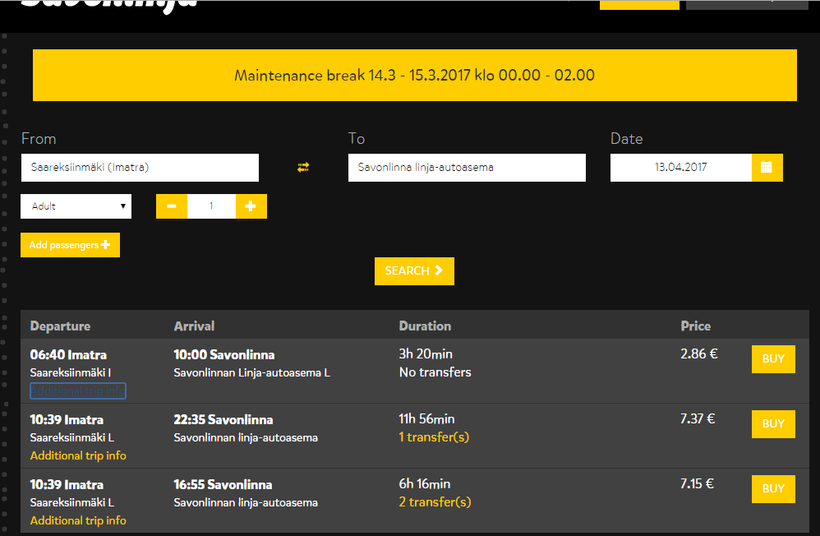Open Additional trip info for 06:40 departure
This screenshot has width=820, height=536.
pos(78,391)
